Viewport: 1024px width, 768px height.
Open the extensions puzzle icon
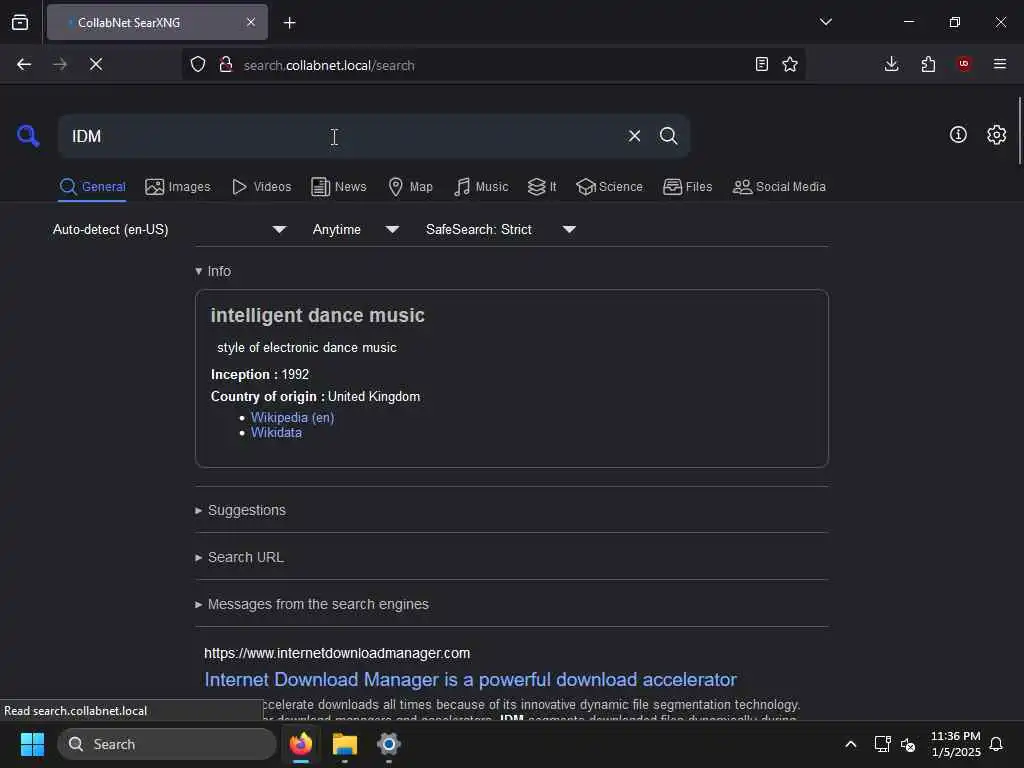tap(928, 64)
